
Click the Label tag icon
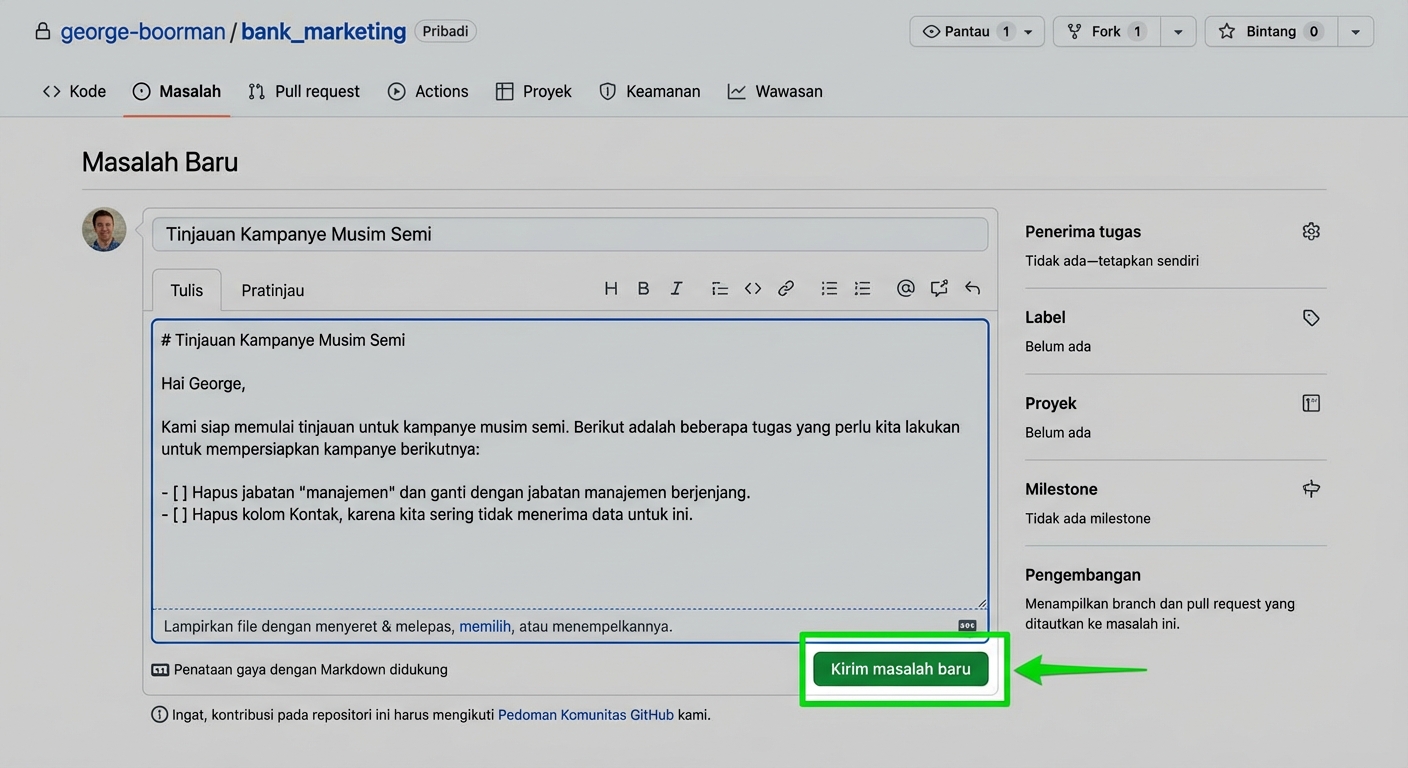(1311, 317)
